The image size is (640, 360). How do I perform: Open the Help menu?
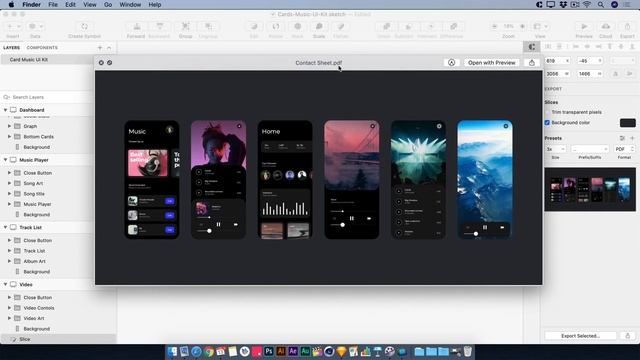click(x=154, y=4)
